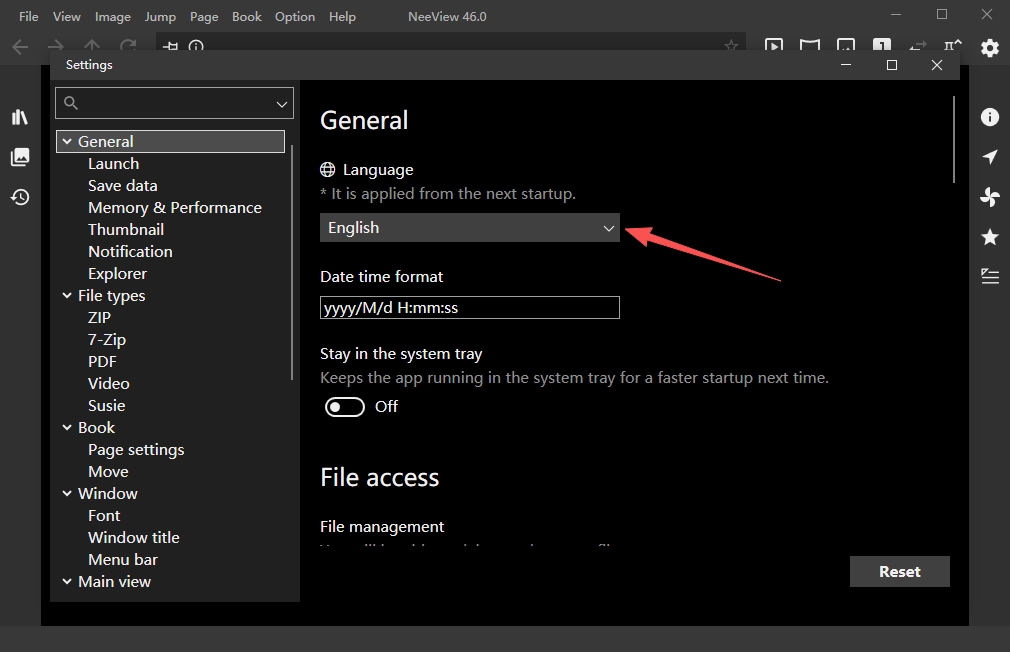Image resolution: width=1010 pixels, height=652 pixels.
Task: Select the File types tree label
Action: tap(111, 295)
